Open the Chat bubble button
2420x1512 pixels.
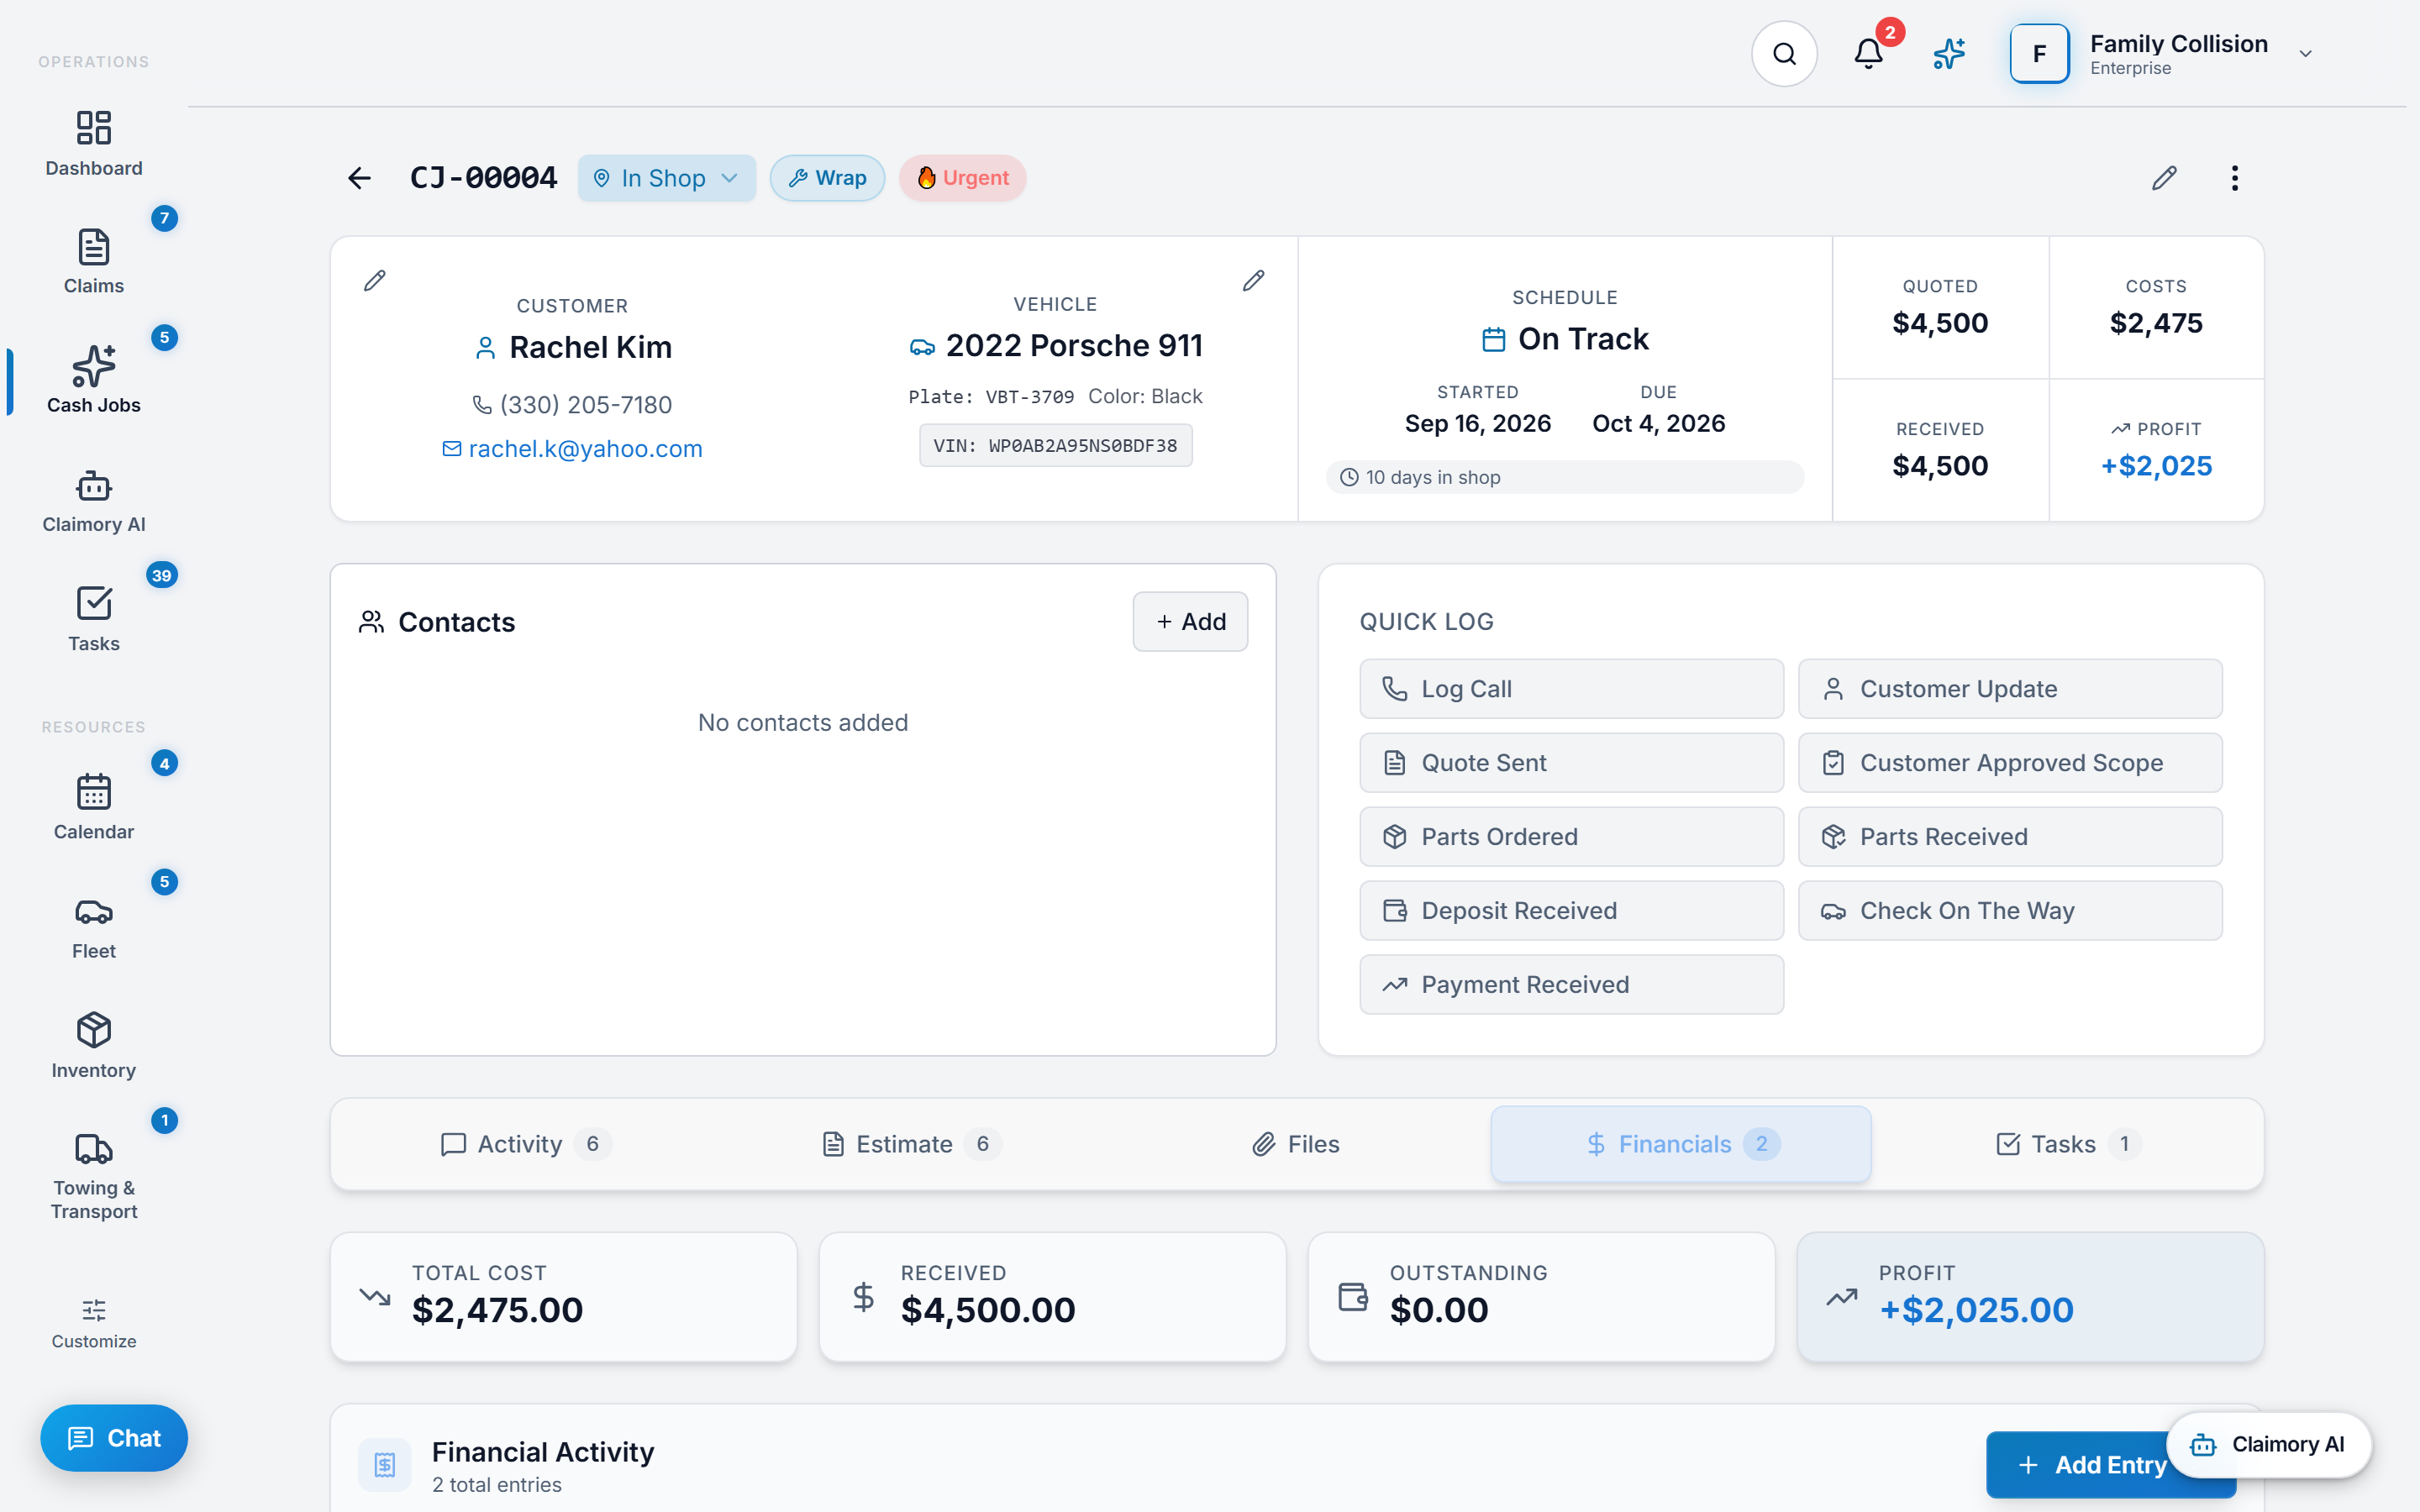click(x=114, y=1438)
